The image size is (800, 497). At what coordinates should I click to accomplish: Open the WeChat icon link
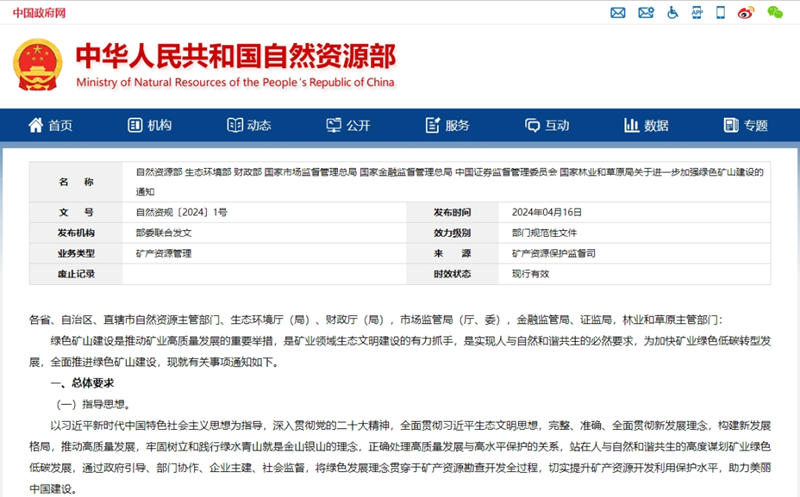774,13
